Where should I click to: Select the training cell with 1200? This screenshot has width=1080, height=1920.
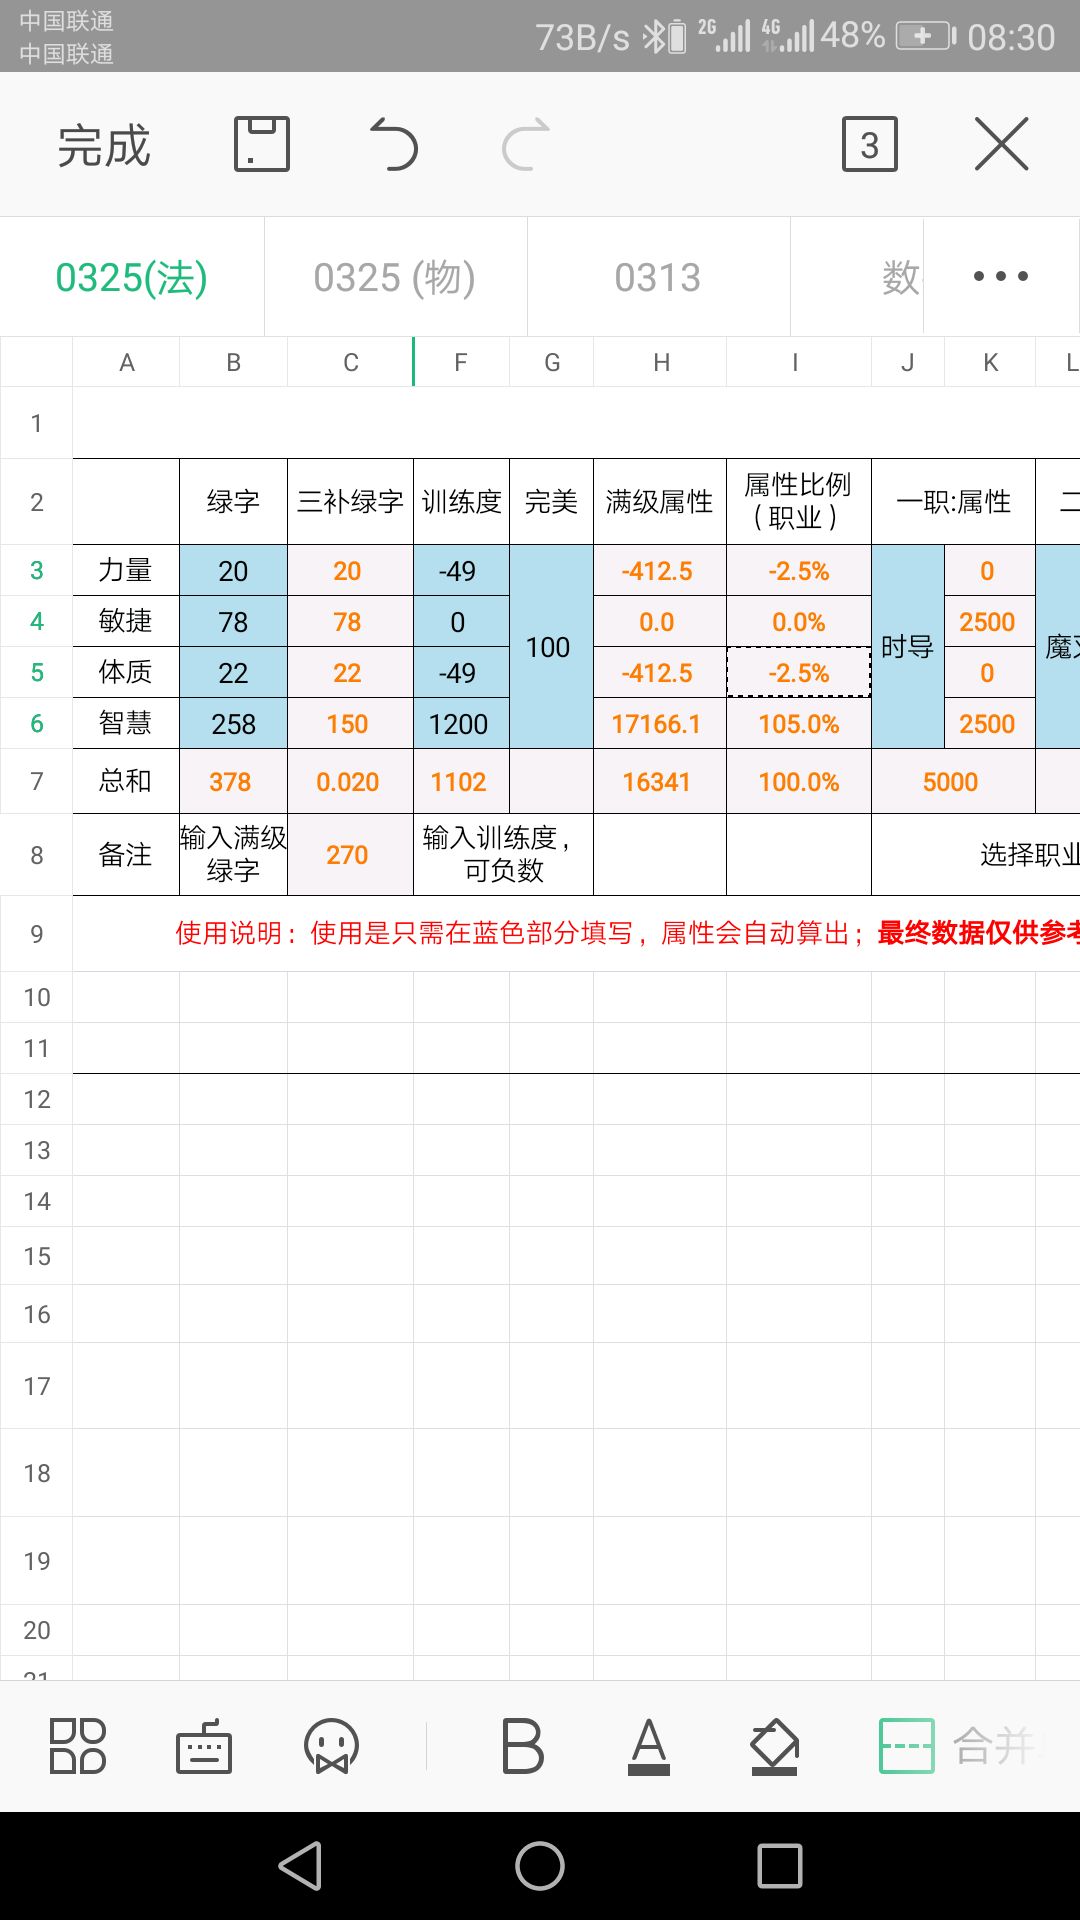461,723
